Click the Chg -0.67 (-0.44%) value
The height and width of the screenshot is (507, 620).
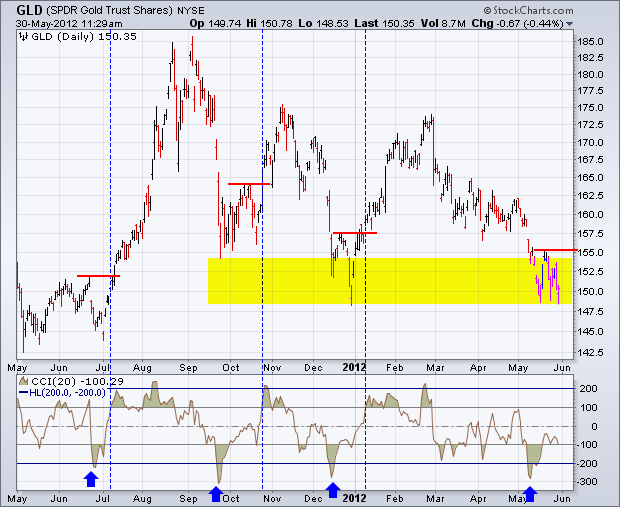[x=517, y=24]
